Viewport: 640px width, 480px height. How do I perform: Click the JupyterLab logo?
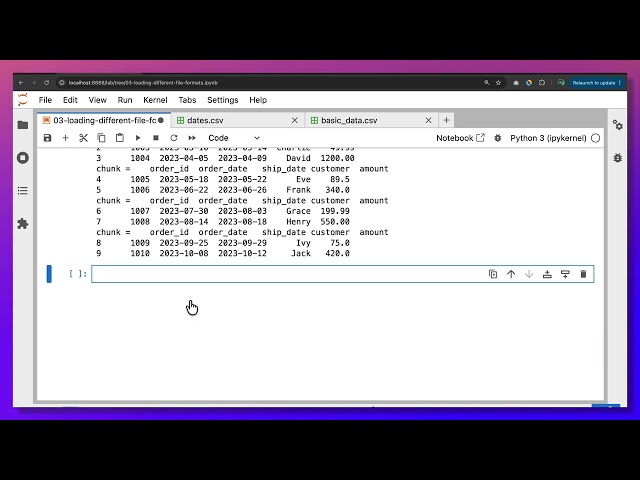point(23,99)
